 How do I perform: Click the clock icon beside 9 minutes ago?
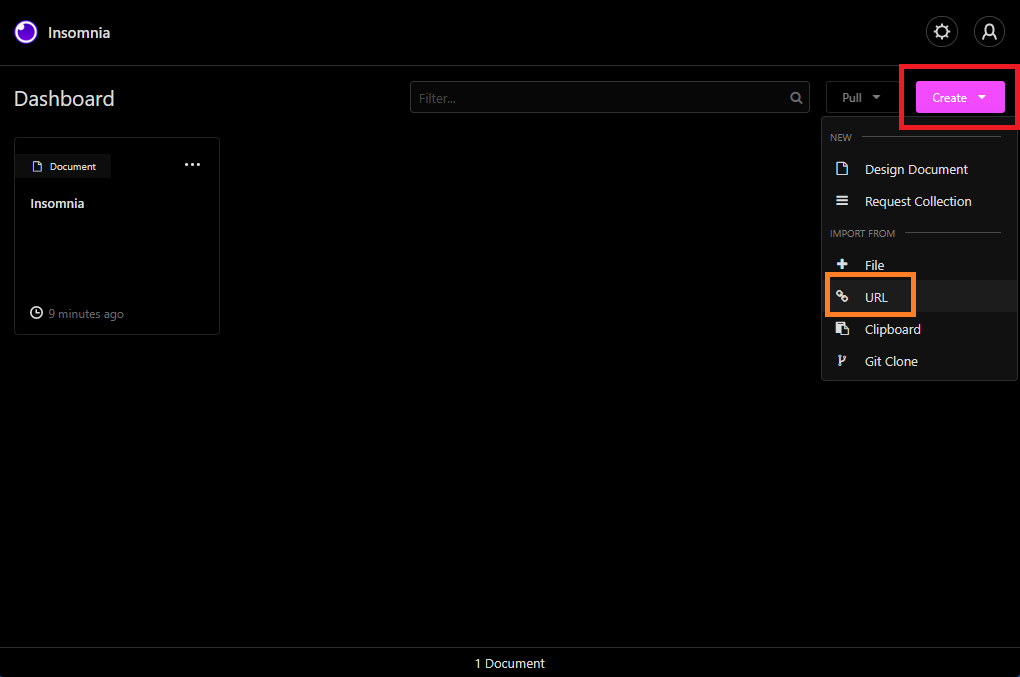pyautogui.click(x=37, y=313)
